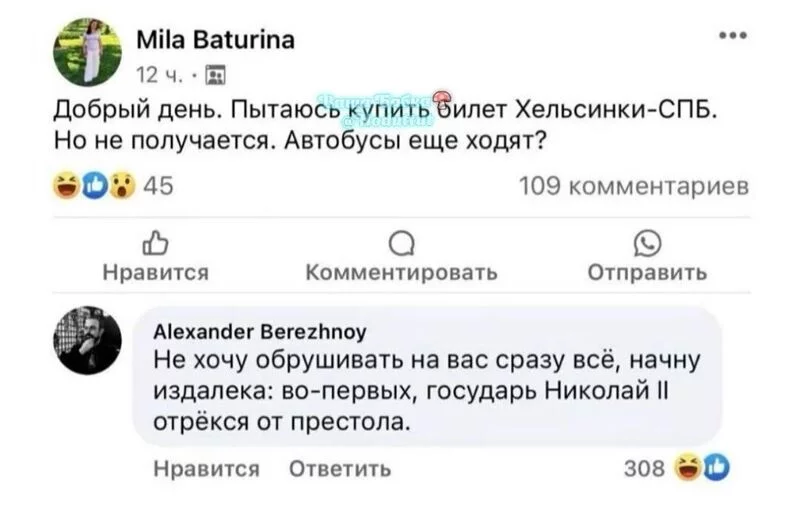
Task: View the comment's 308 reactions count
Action: point(639,468)
